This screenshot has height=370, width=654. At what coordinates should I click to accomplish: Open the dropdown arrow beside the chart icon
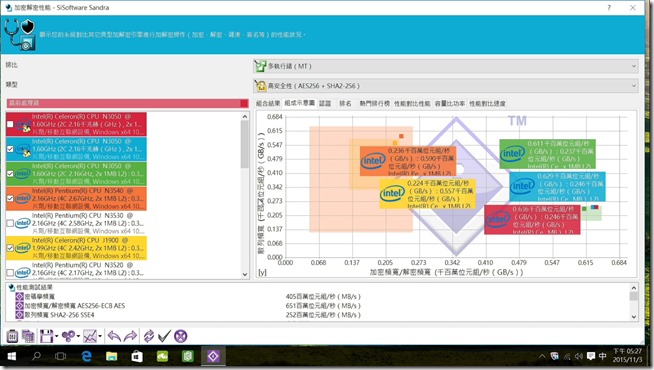coord(100,336)
